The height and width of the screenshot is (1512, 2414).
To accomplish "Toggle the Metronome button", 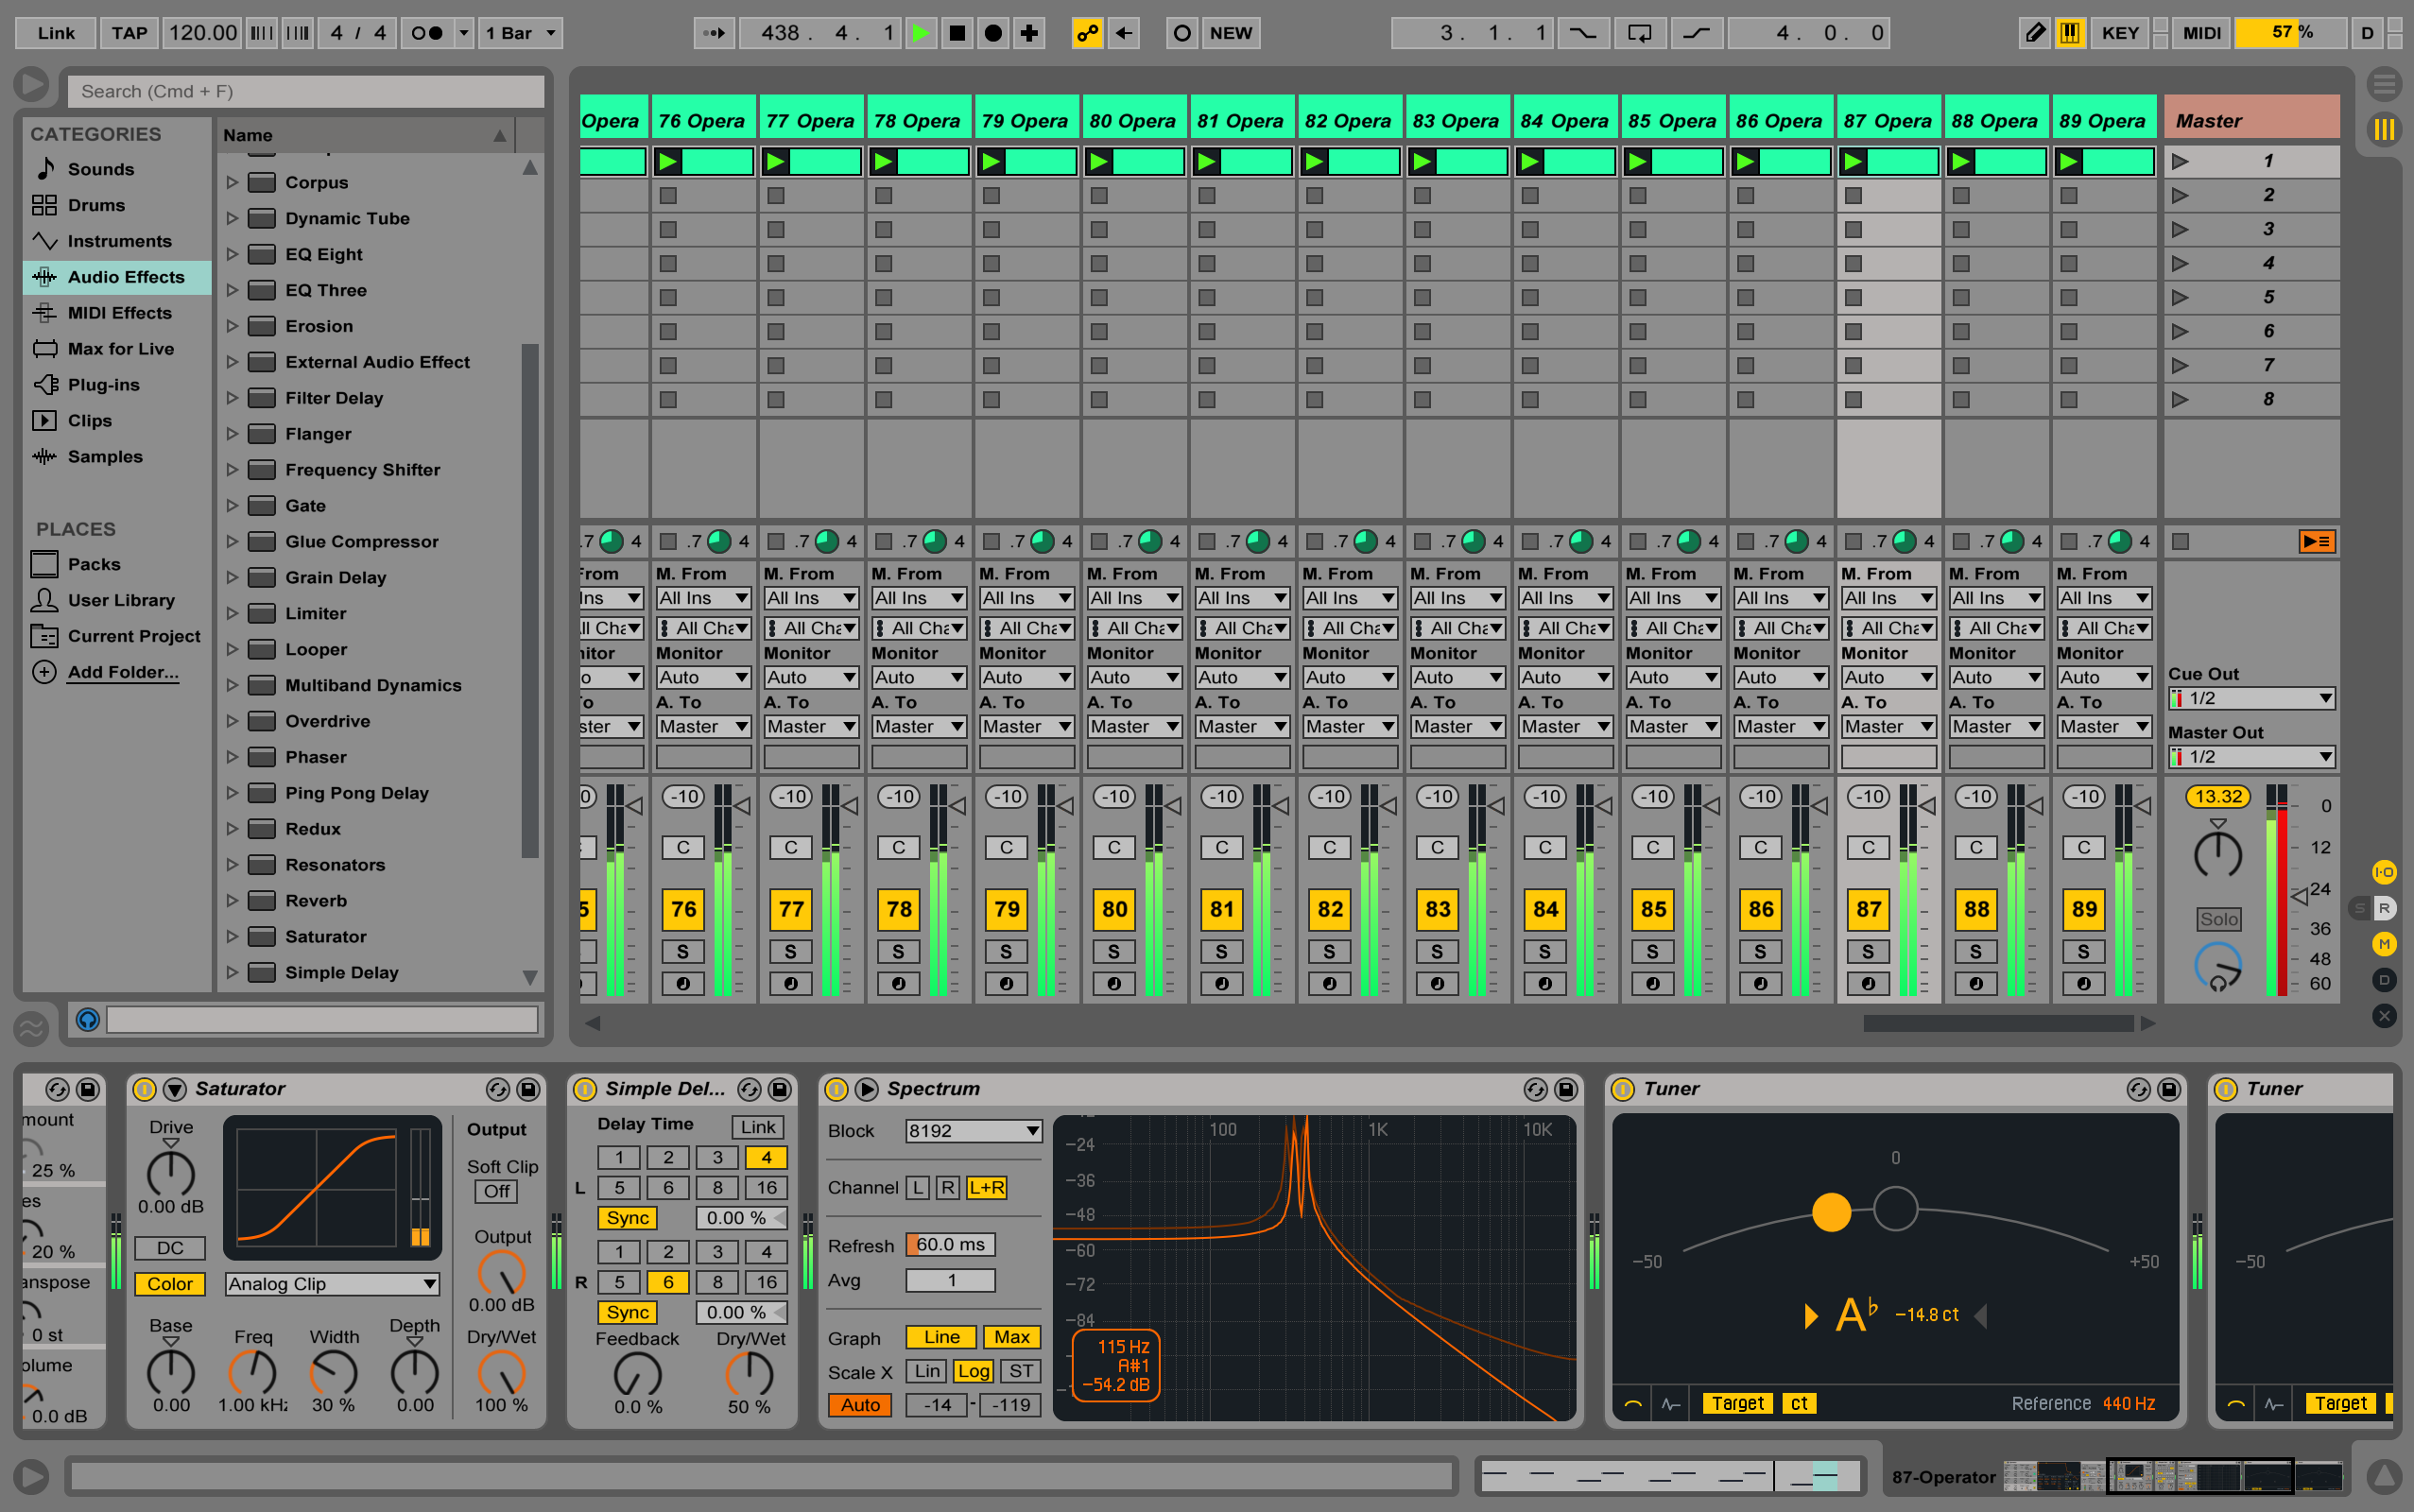I will pos(427,33).
